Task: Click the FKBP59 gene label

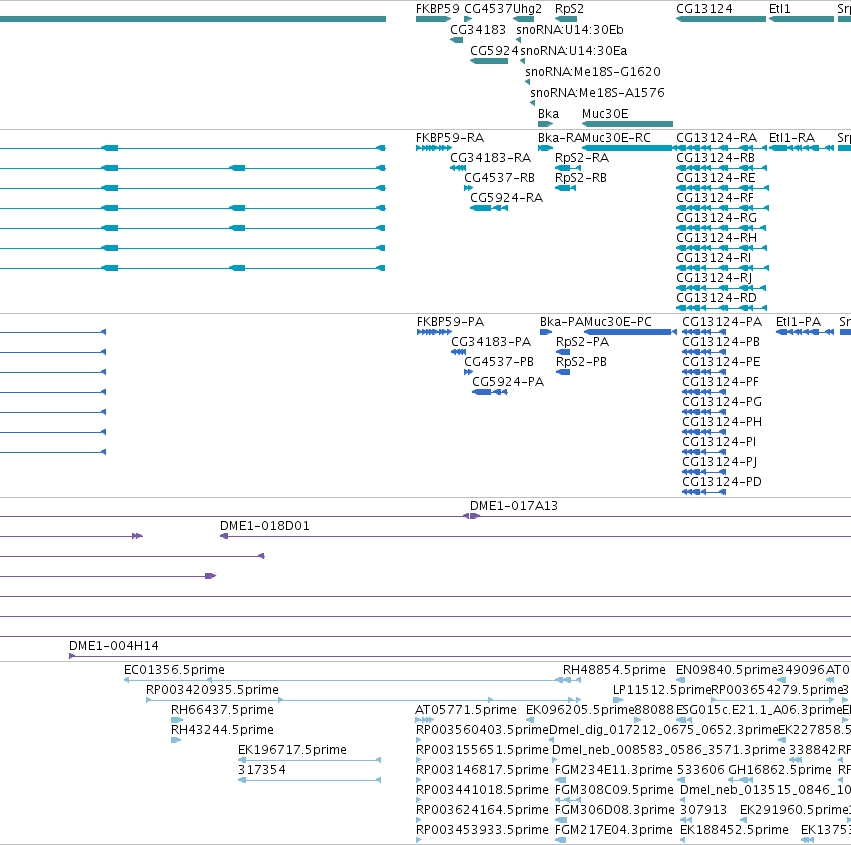Action: click(x=437, y=9)
